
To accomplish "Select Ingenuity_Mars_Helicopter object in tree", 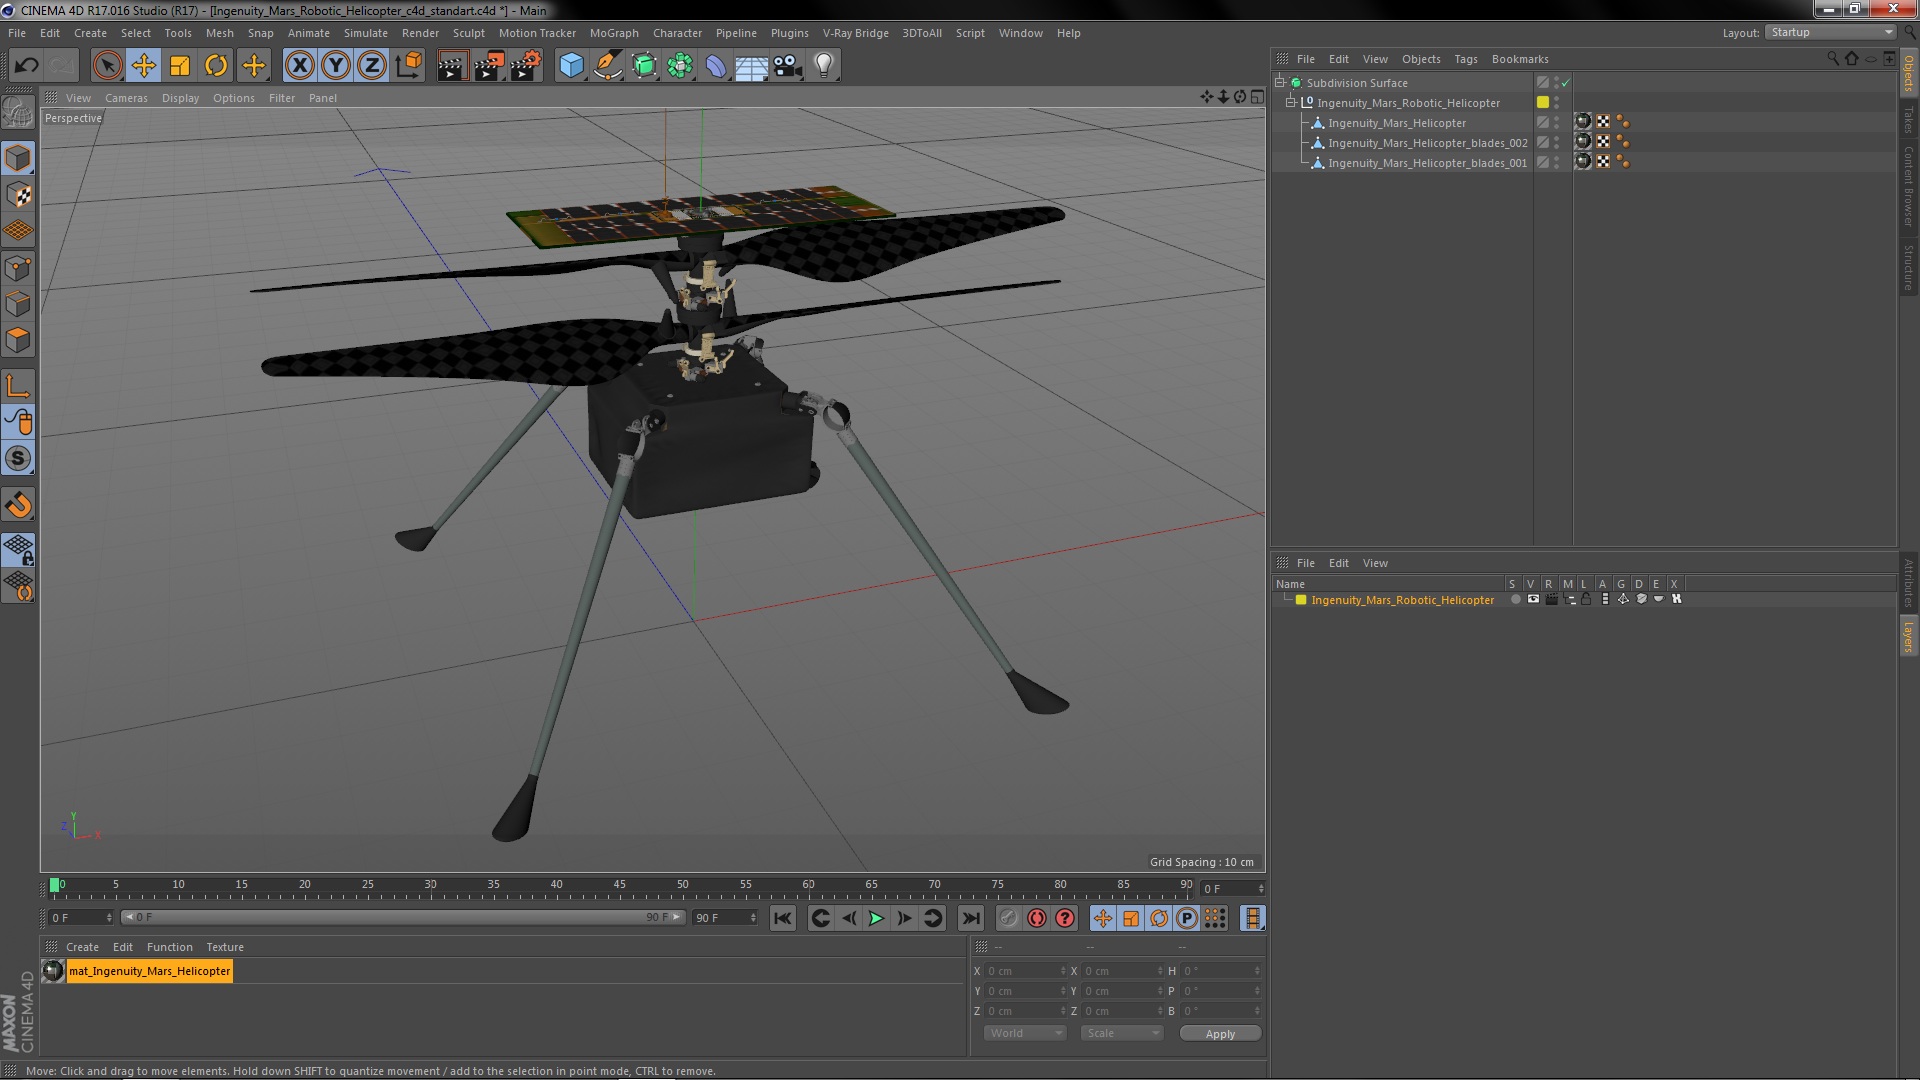I will [x=1396, y=123].
